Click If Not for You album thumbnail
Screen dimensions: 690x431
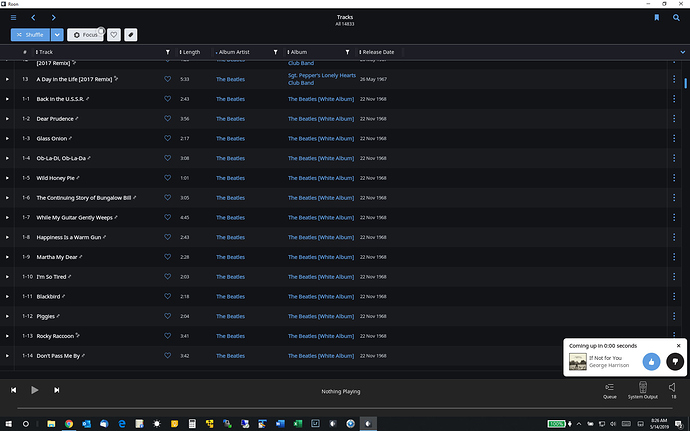click(x=577, y=362)
